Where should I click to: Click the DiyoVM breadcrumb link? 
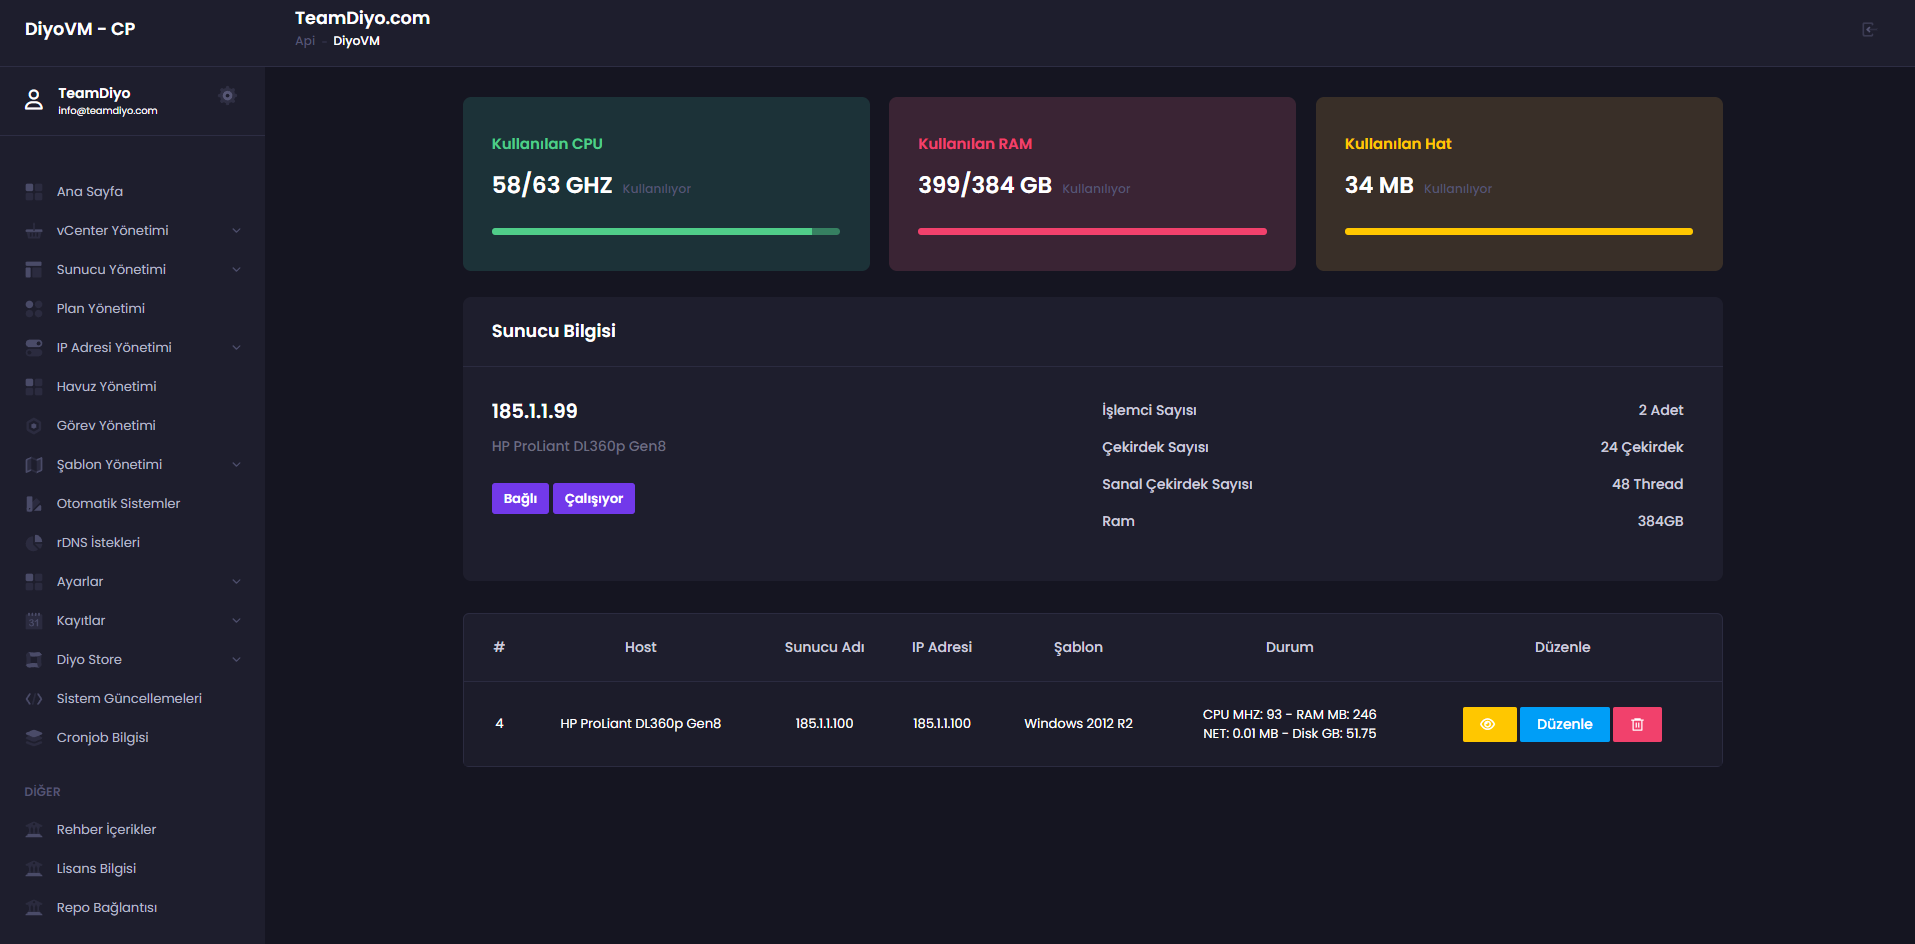click(x=356, y=41)
